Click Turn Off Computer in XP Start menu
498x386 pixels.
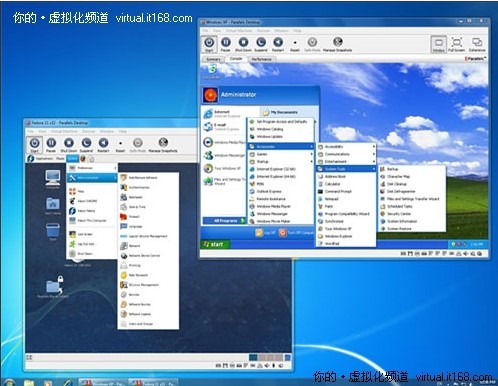coord(297,233)
